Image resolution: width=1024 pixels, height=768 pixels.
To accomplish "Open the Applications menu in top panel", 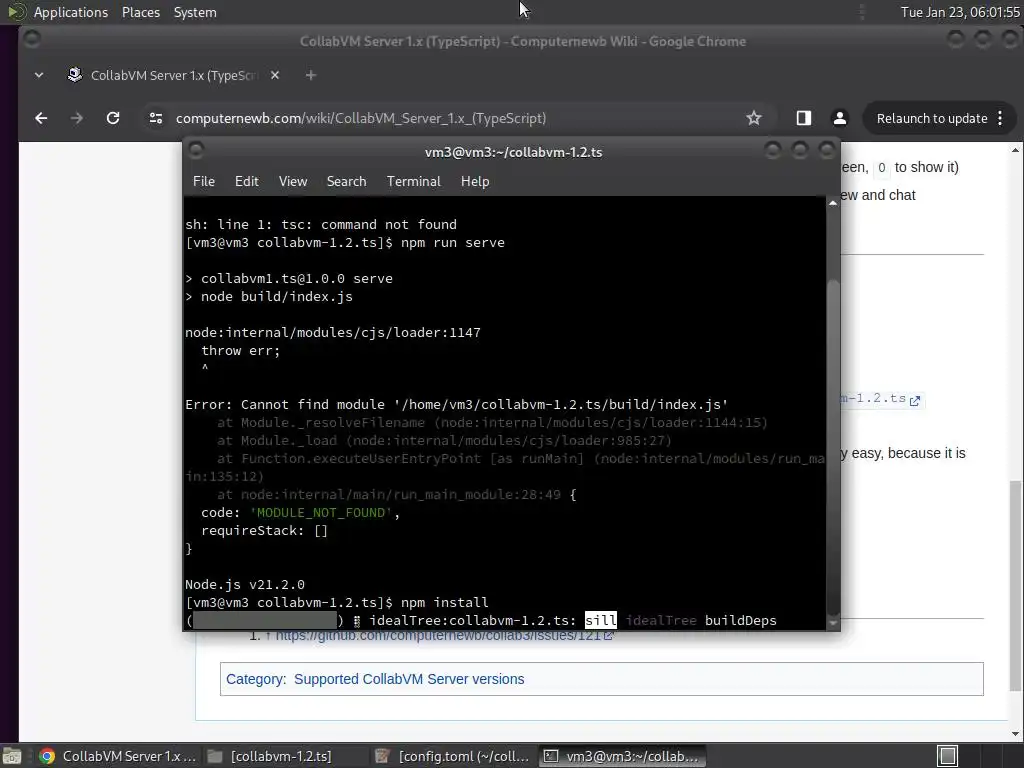I will point(71,12).
